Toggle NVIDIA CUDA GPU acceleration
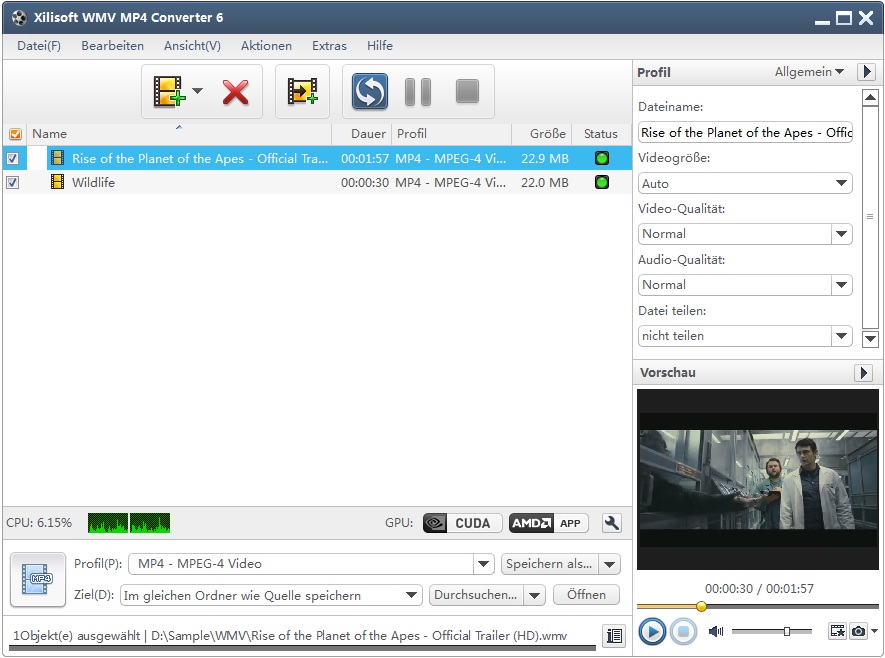 462,523
